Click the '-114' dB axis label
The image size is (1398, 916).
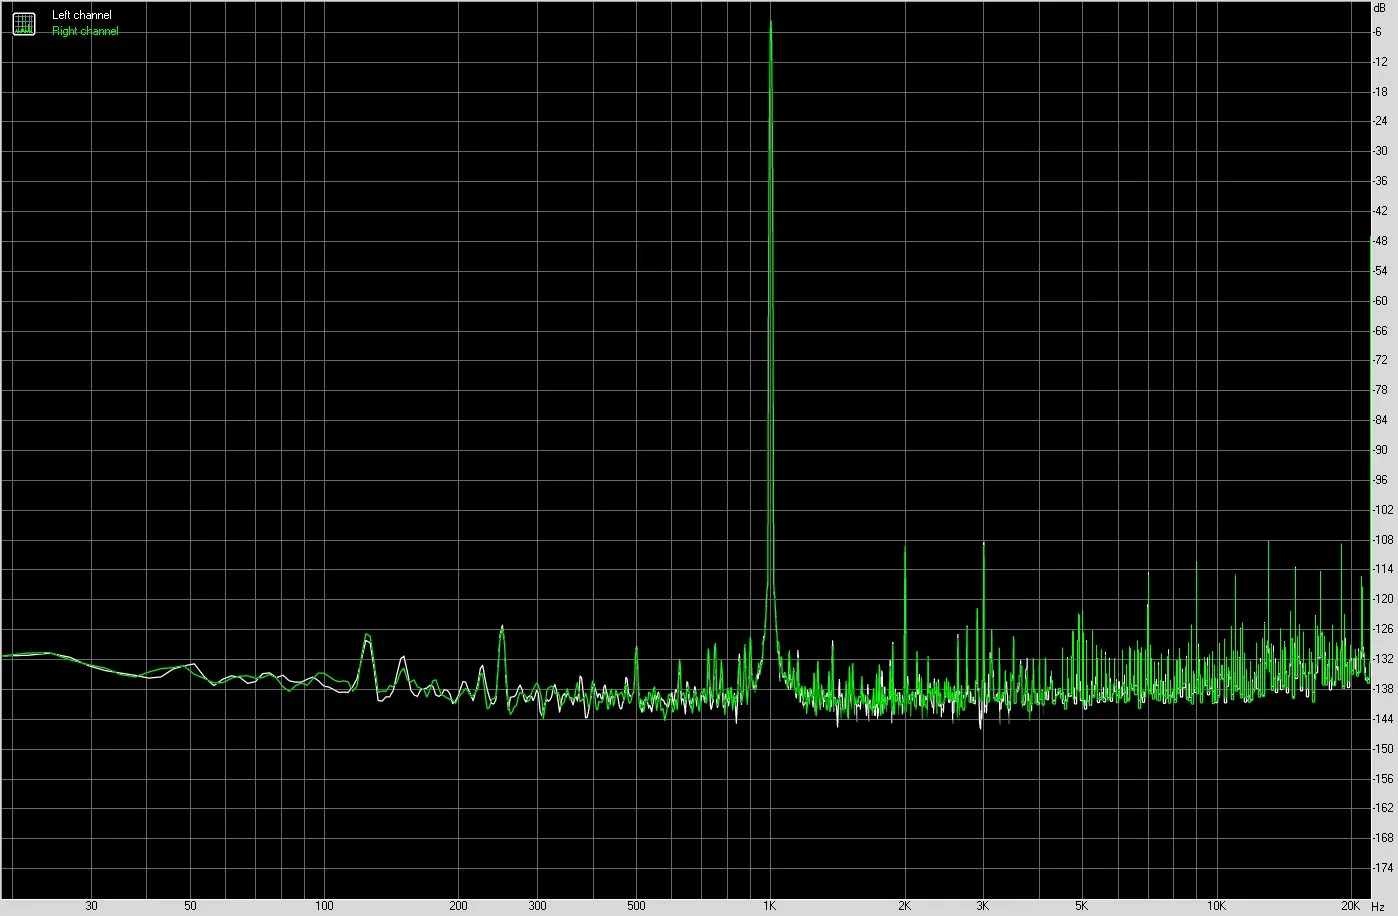pyautogui.click(x=1384, y=569)
